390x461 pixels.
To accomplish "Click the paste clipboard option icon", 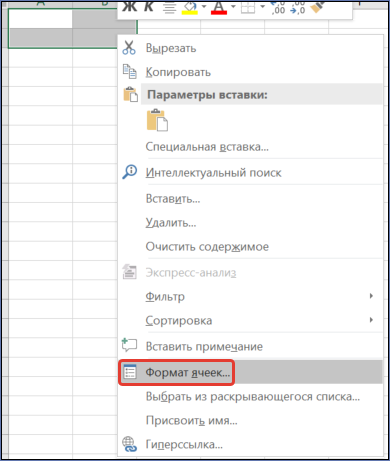I will [157, 120].
